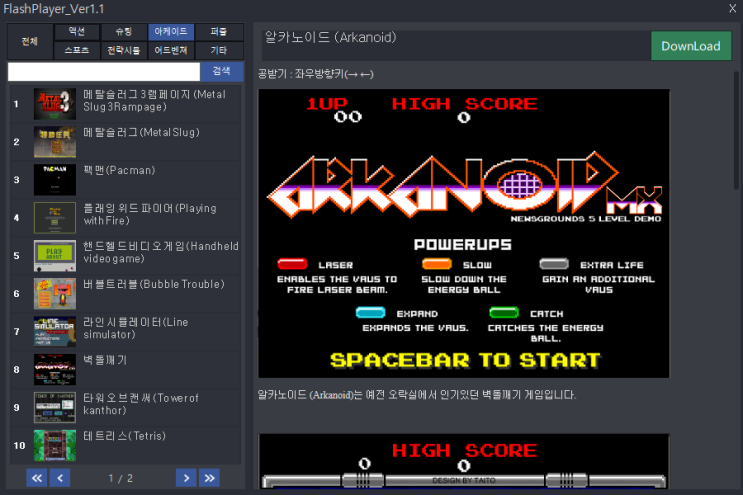
Task: Select the 전체 category tab
Action: click(x=30, y=41)
